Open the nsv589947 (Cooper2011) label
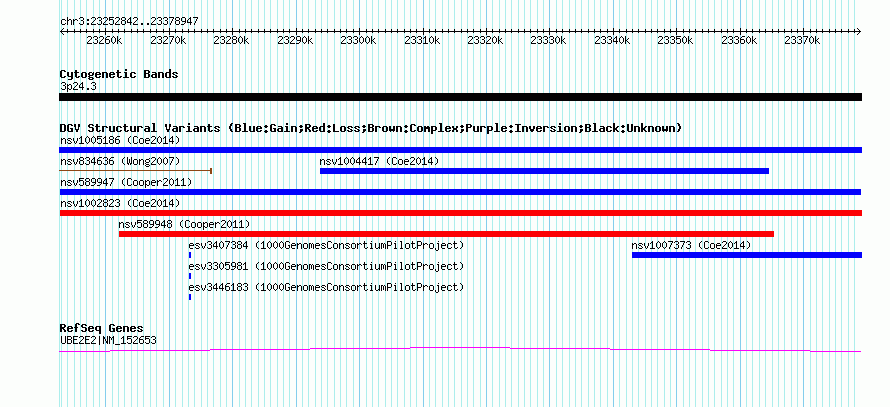 (x=126, y=182)
